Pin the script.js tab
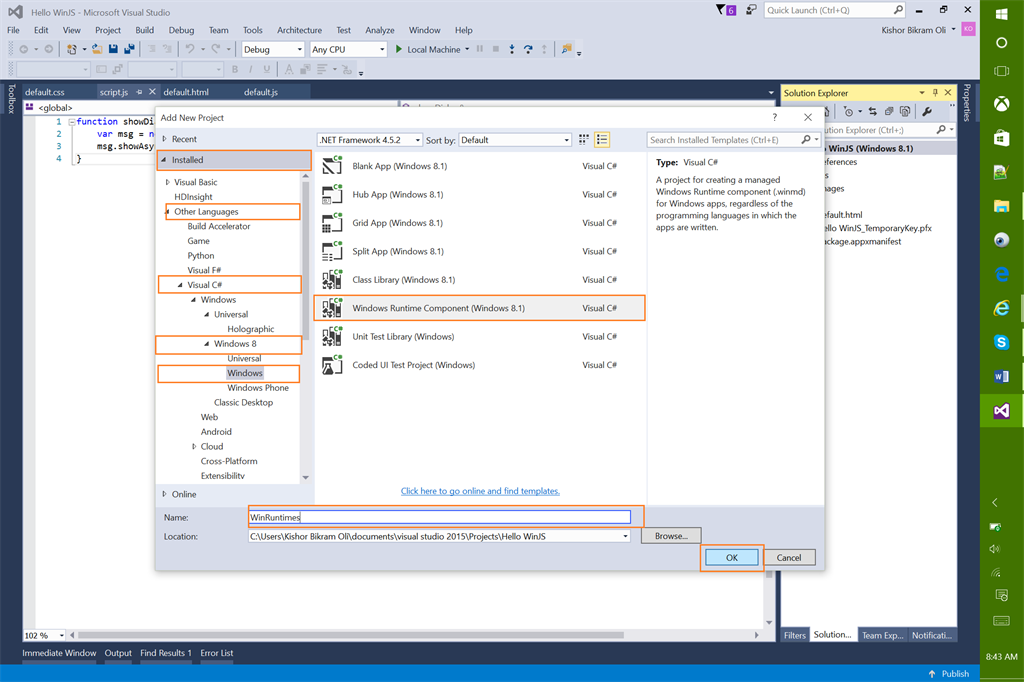1024x682 pixels. pyautogui.click(x=139, y=92)
